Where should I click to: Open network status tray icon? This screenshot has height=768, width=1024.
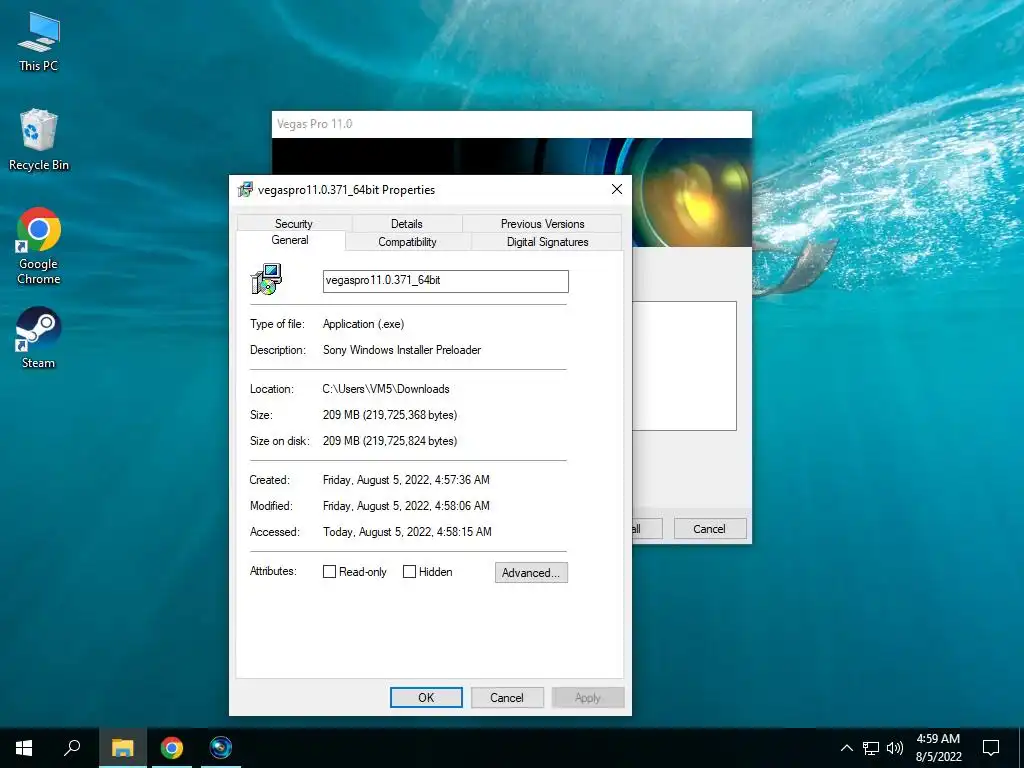(871, 748)
